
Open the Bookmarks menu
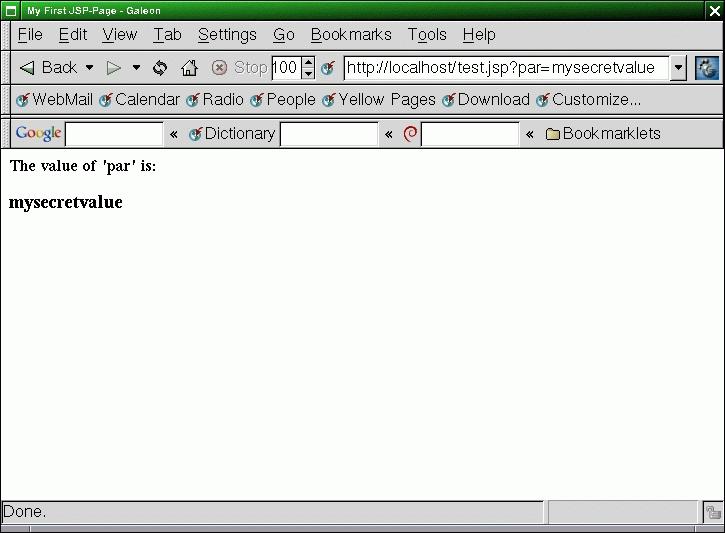[x=350, y=34]
